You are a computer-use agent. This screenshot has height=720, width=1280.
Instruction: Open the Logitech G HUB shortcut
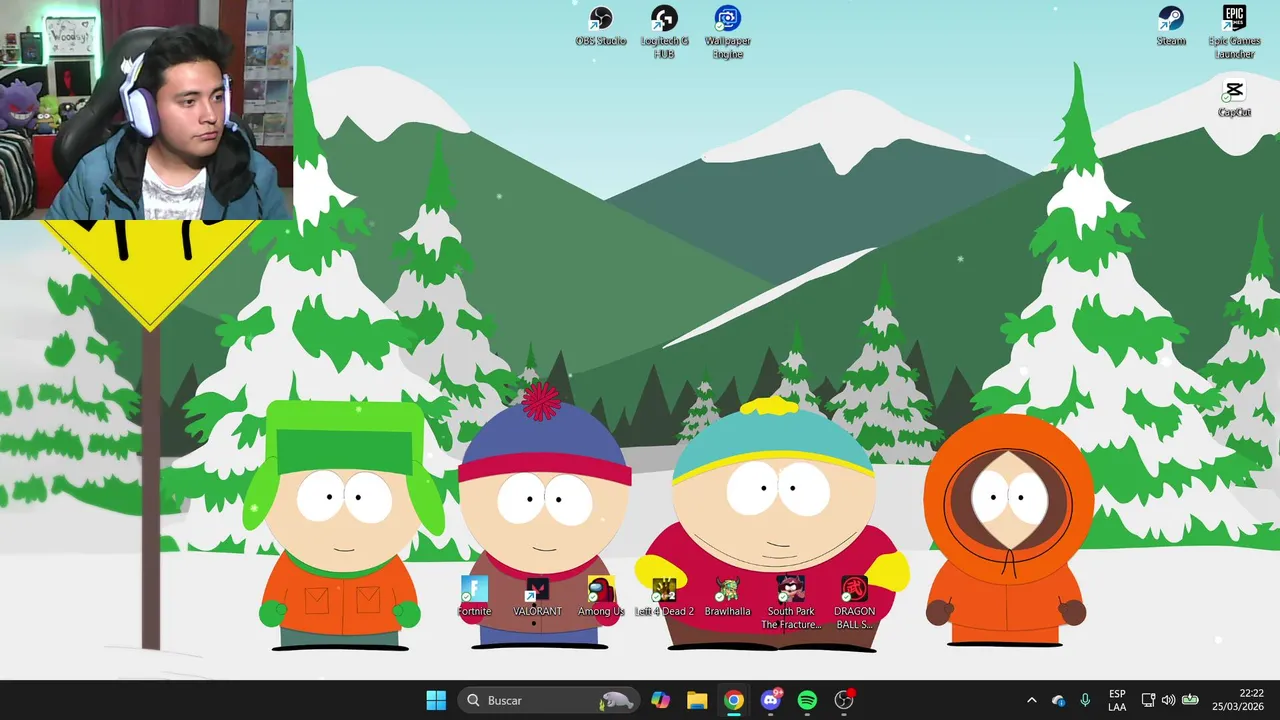(x=664, y=32)
